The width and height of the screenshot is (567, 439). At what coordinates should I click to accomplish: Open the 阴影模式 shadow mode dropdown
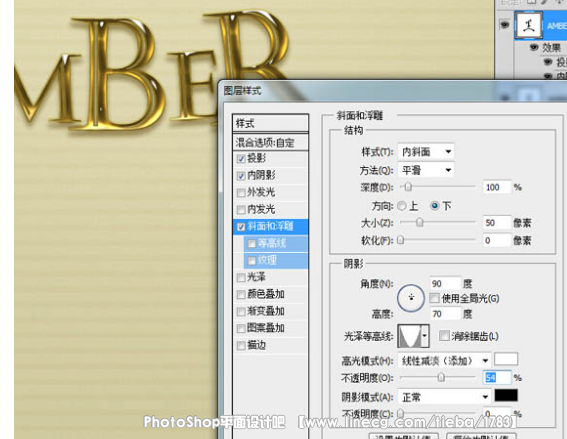tap(444, 397)
